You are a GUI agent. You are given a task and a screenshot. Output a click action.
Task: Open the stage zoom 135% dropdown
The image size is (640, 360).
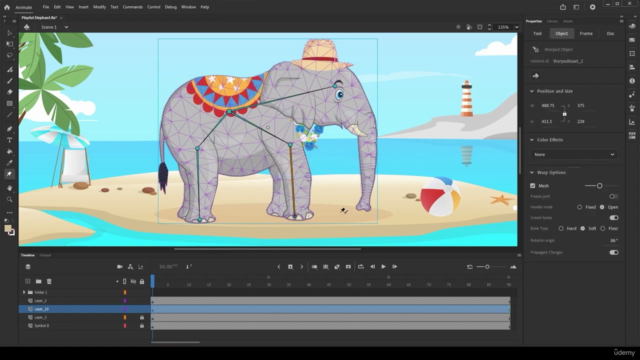coord(517,27)
